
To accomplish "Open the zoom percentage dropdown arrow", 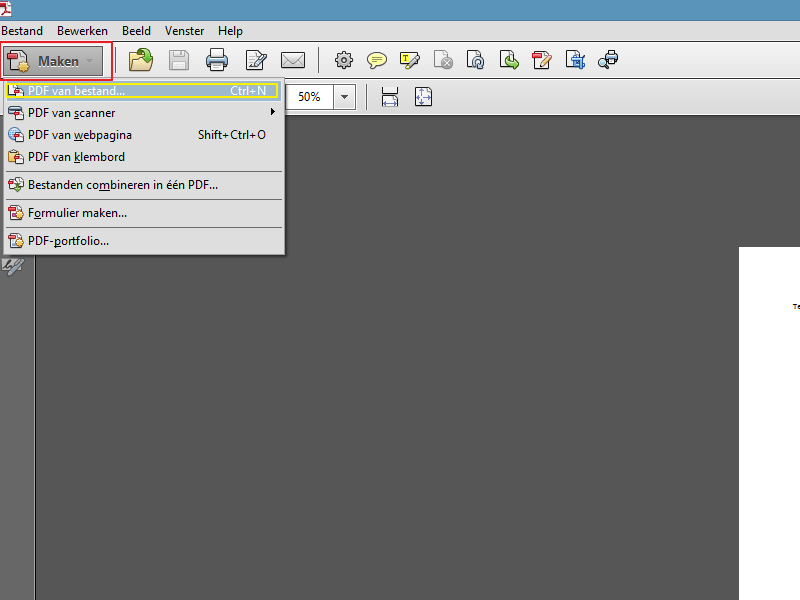I will [x=345, y=97].
